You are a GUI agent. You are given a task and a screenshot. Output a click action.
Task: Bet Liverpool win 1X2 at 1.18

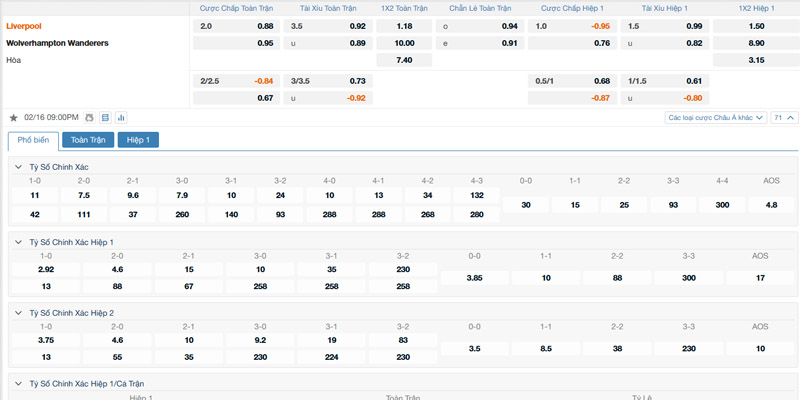tap(404, 26)
